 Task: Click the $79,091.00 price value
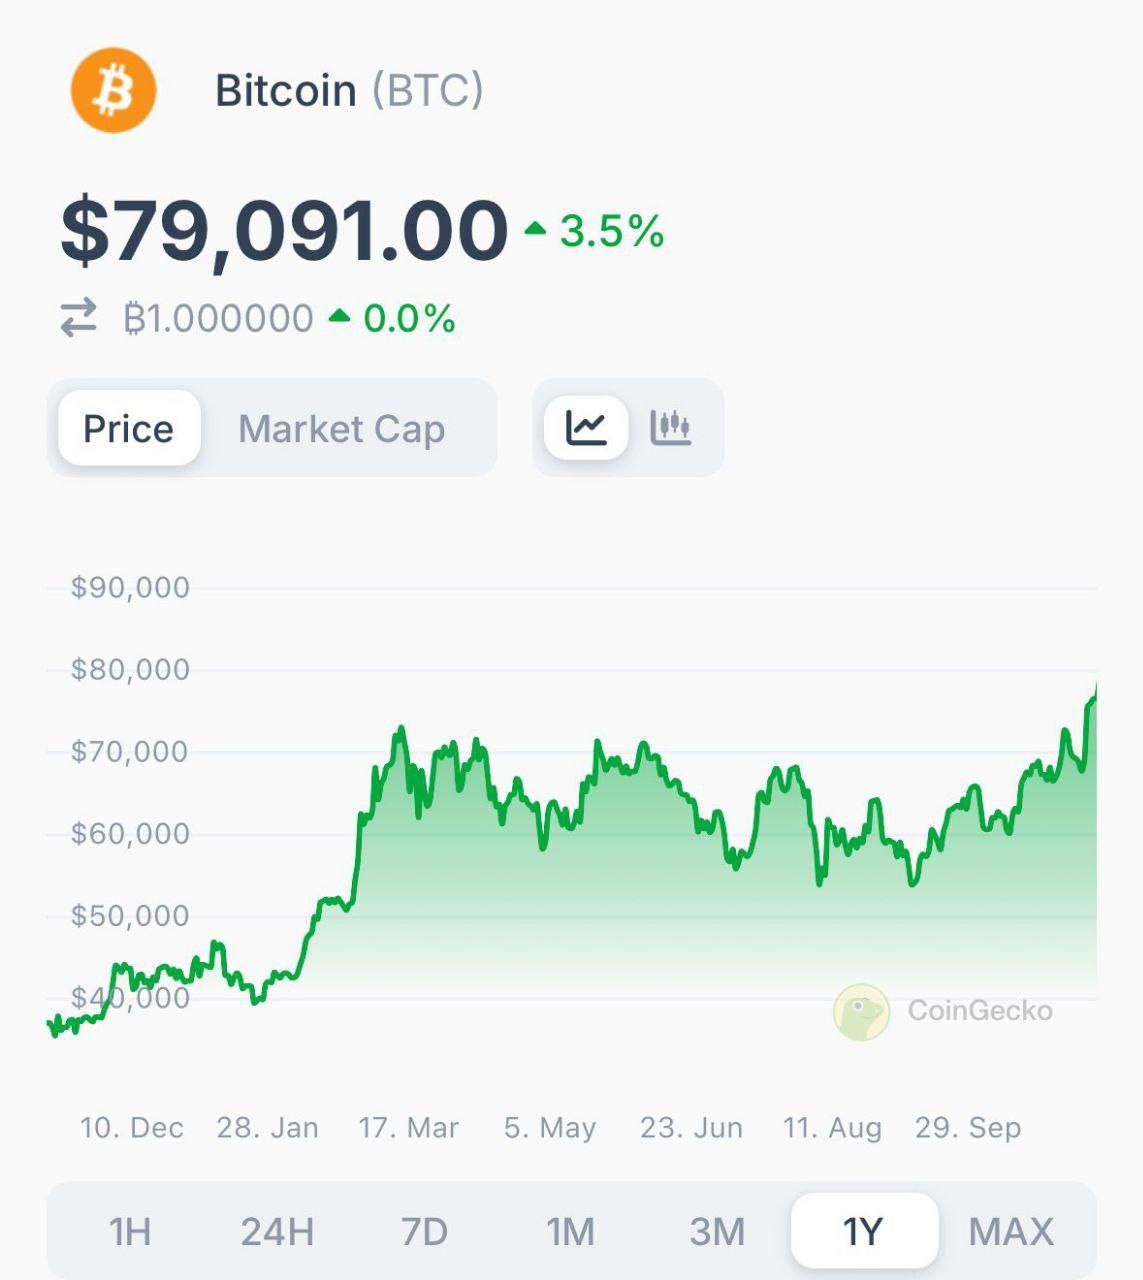click(285, 231)
